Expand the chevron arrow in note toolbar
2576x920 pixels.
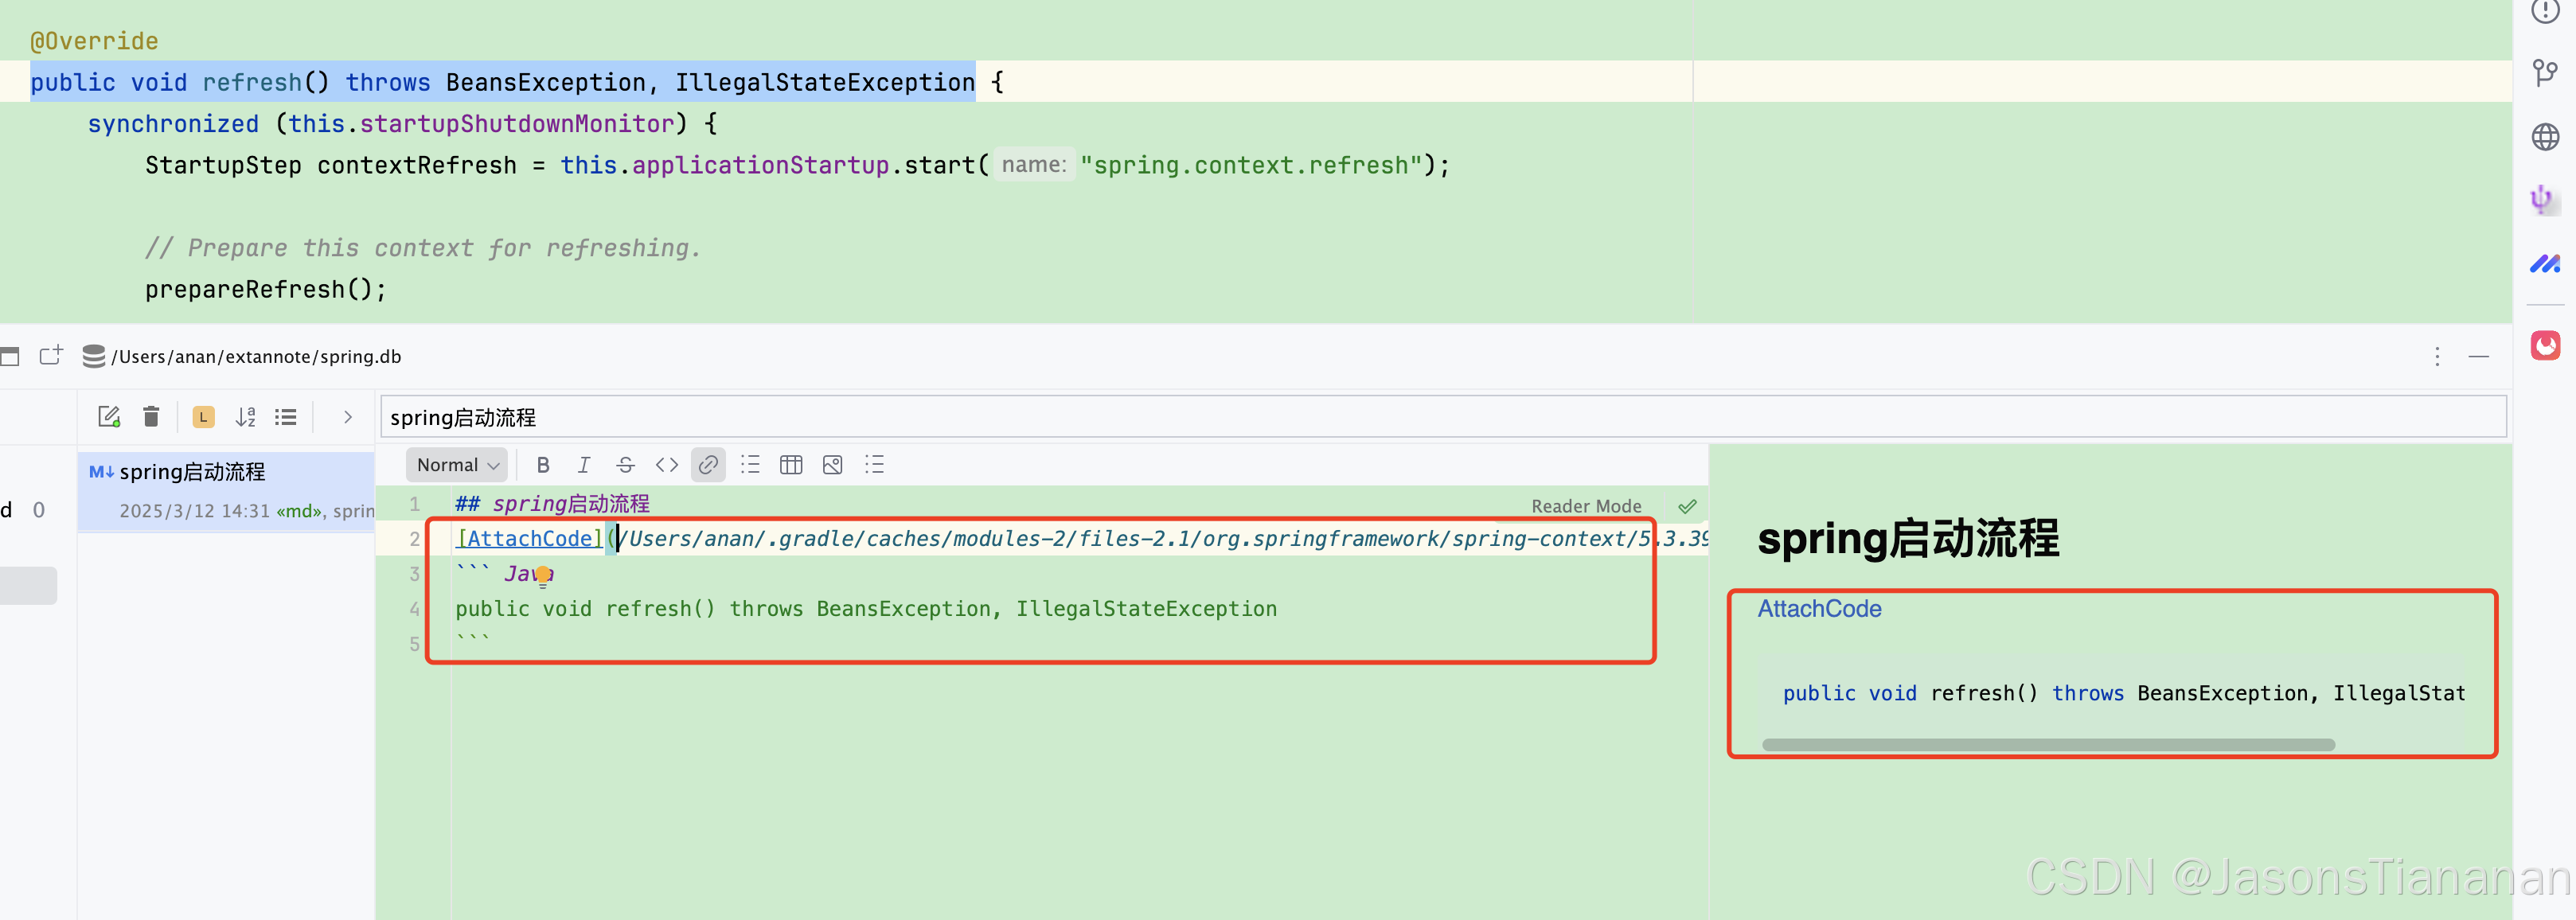tap(347, 417)
